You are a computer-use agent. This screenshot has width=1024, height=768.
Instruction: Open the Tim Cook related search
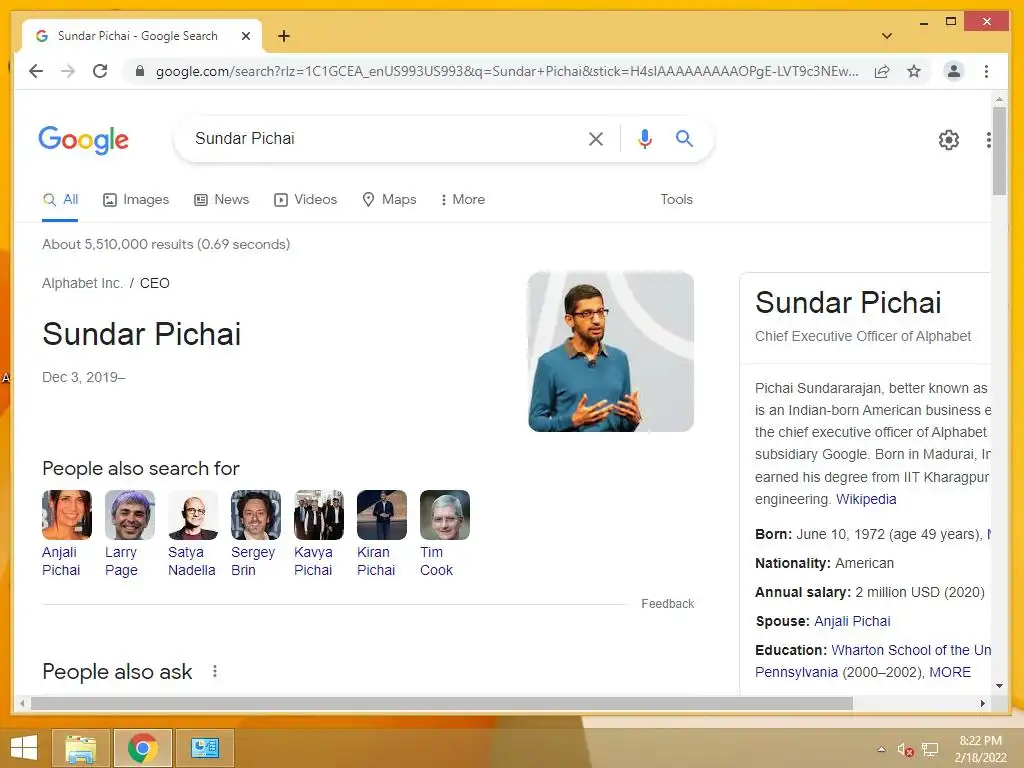click(x=445, y=534)
